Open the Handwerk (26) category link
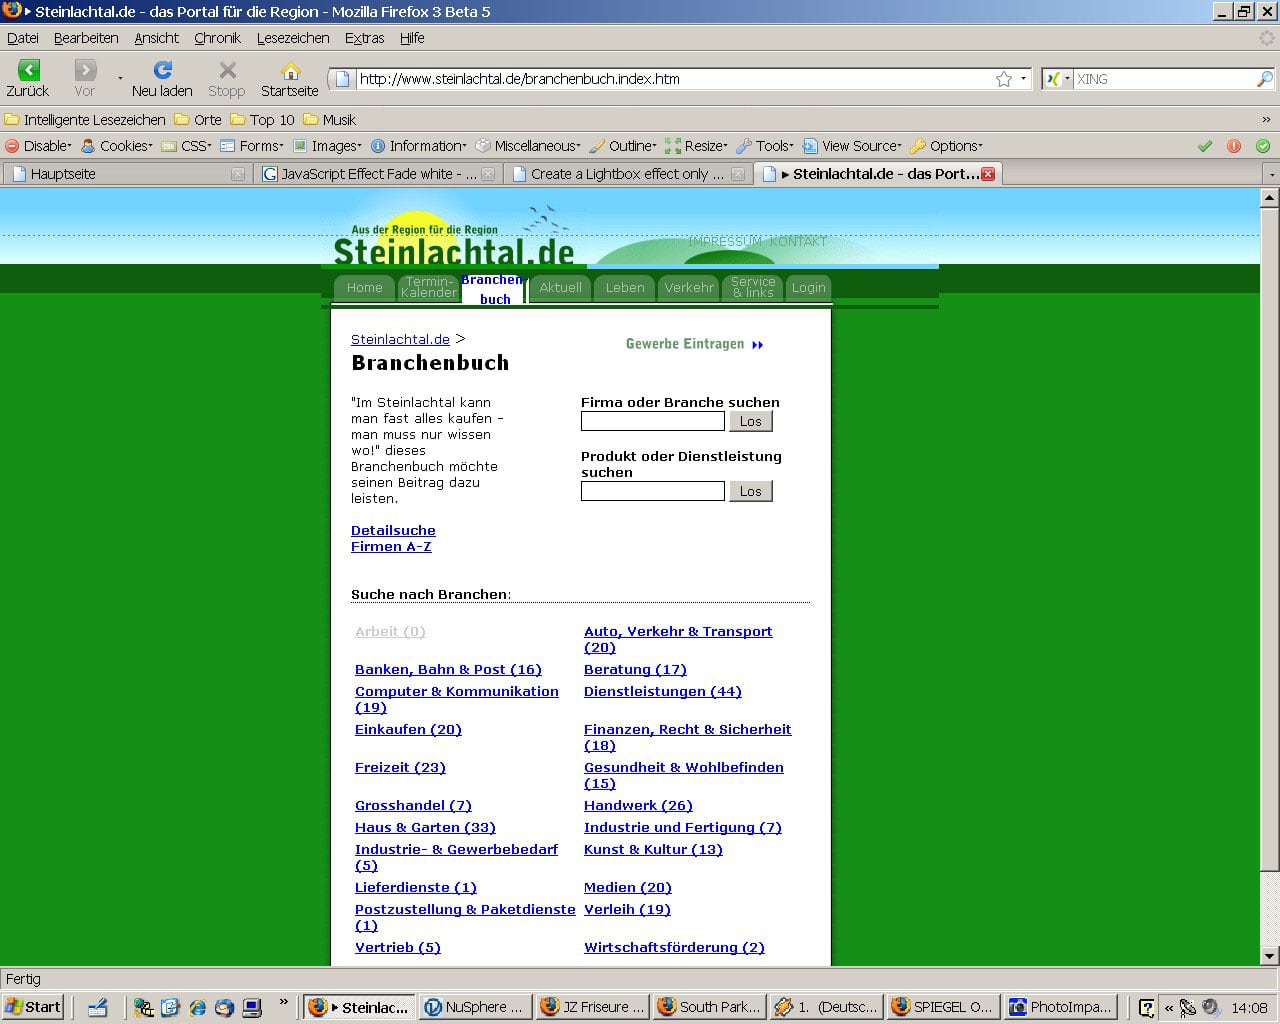The image size is (1280, 1024). coord(638,806)
